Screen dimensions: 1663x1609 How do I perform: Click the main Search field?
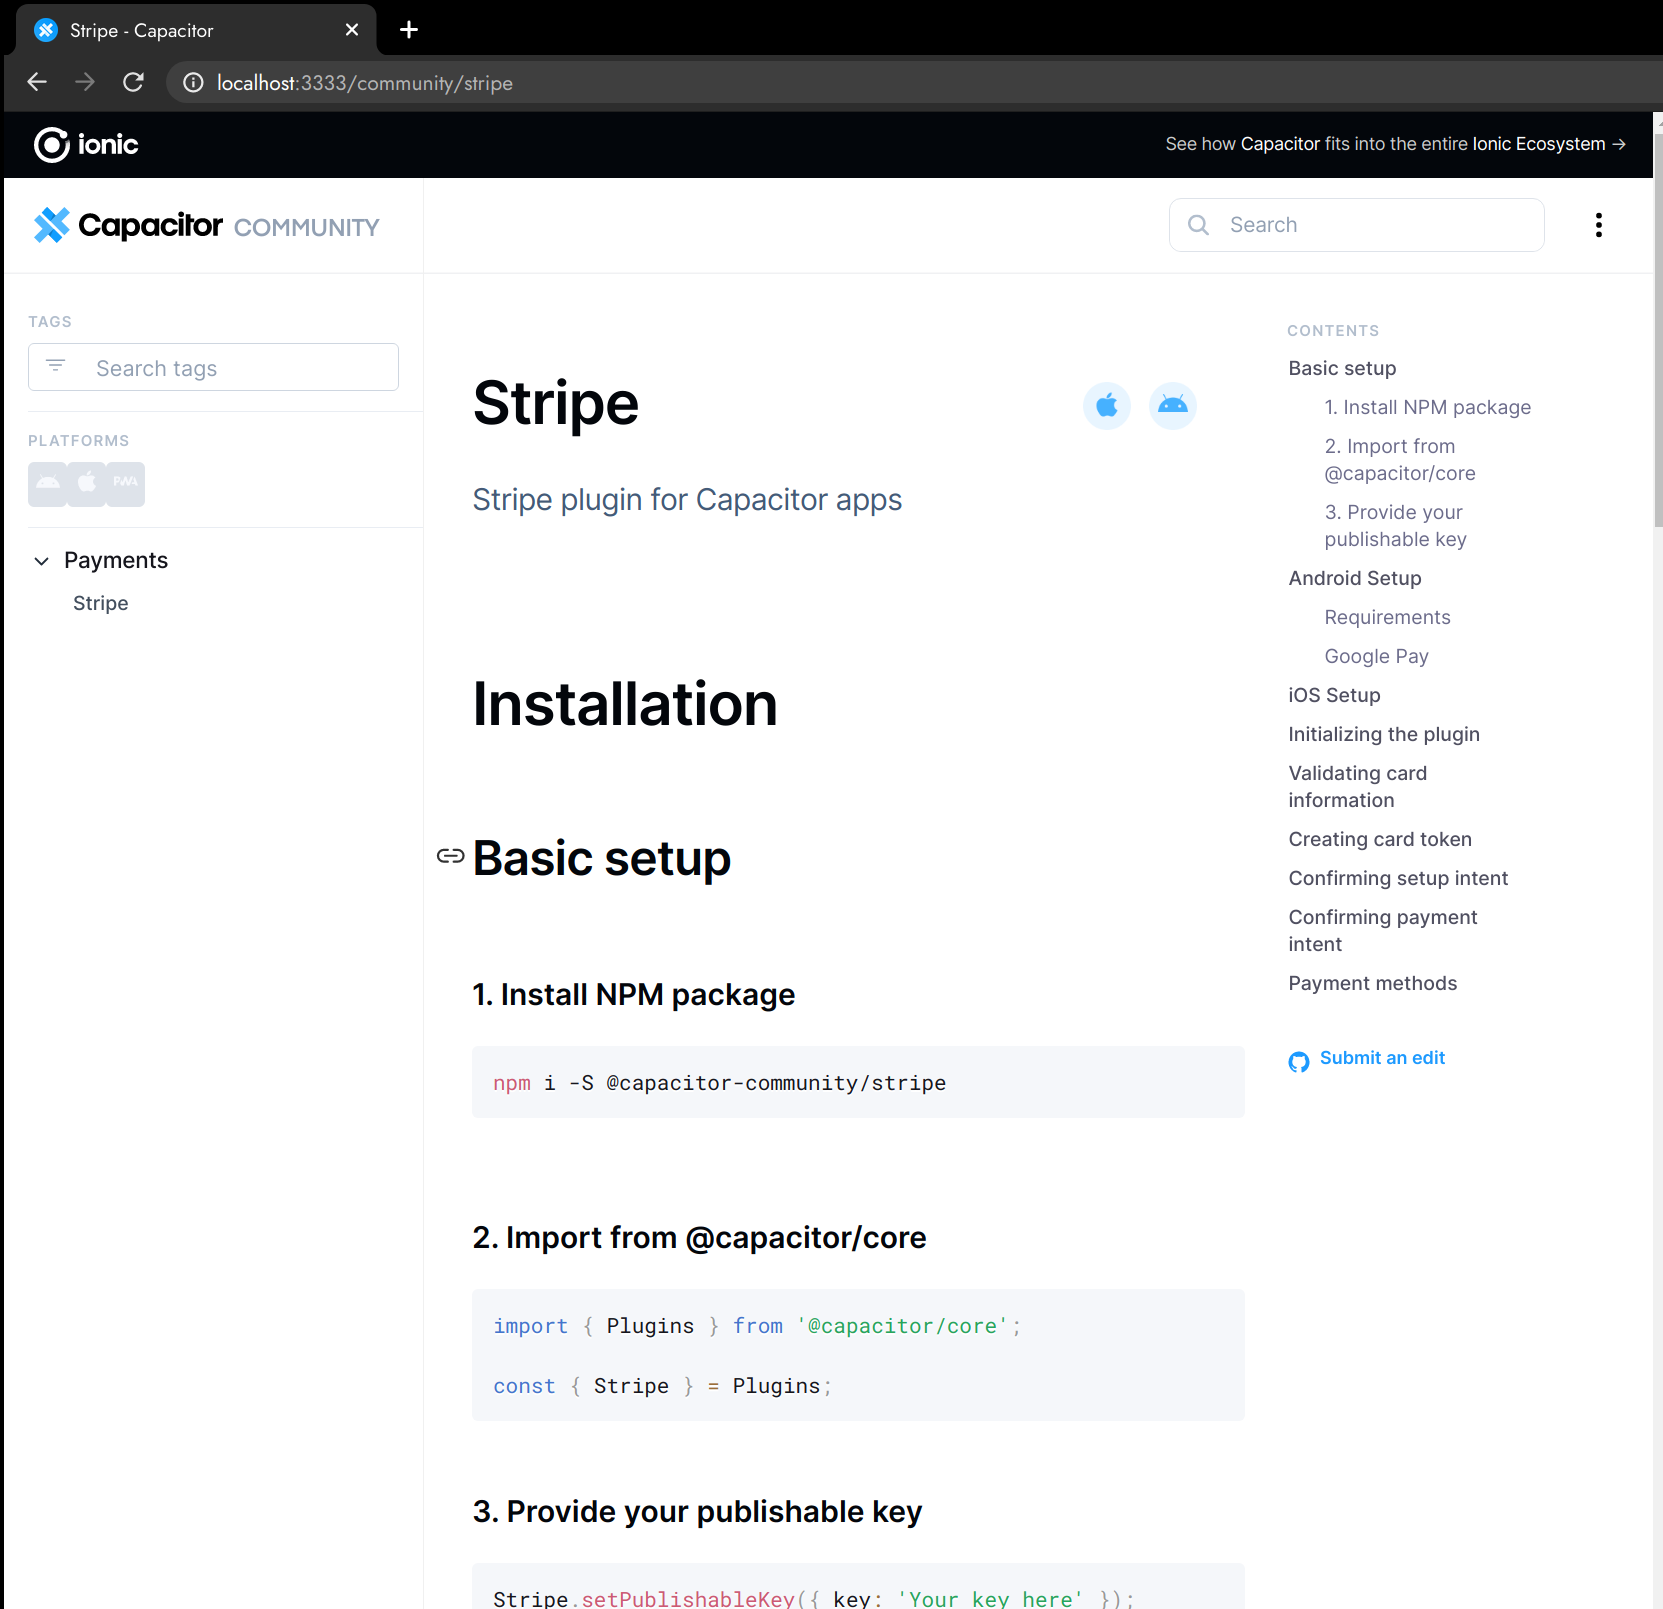pos(1356,225)
